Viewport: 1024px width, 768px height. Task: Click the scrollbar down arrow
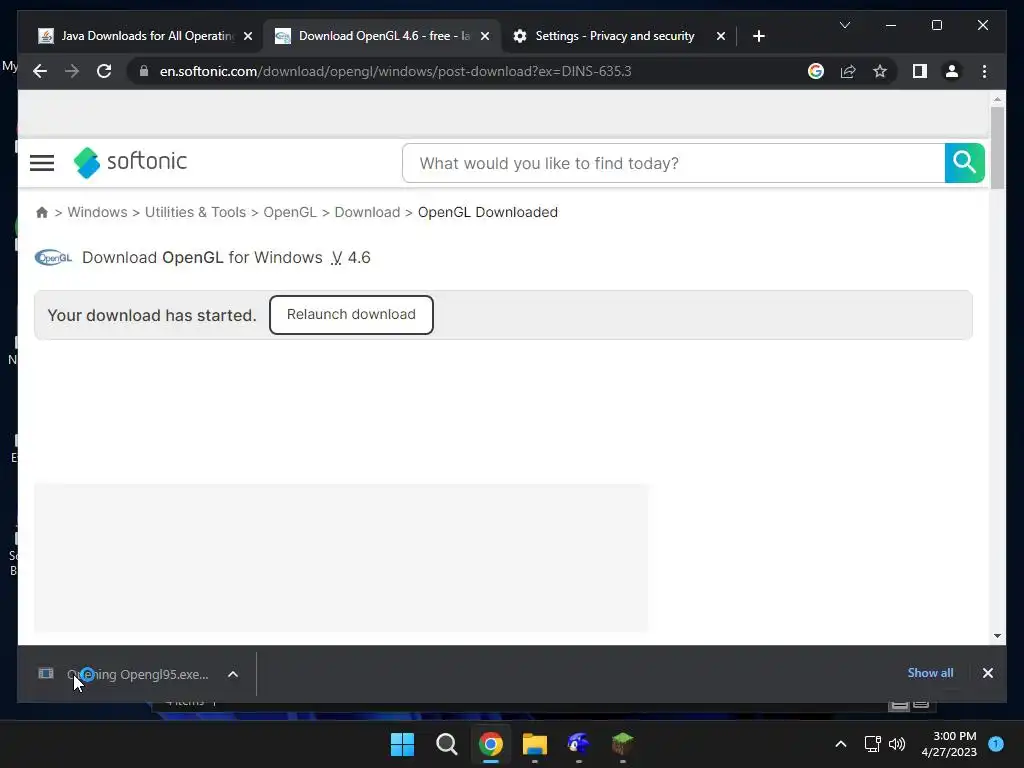(997, 636)
